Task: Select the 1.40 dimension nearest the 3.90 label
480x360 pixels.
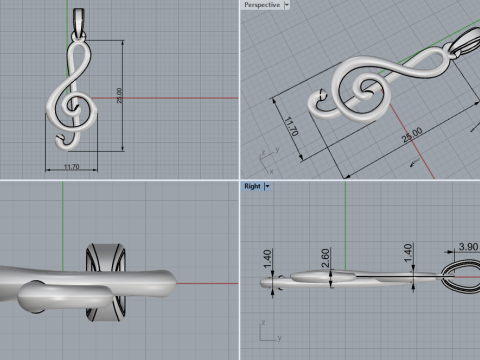Action: (408, 253)
